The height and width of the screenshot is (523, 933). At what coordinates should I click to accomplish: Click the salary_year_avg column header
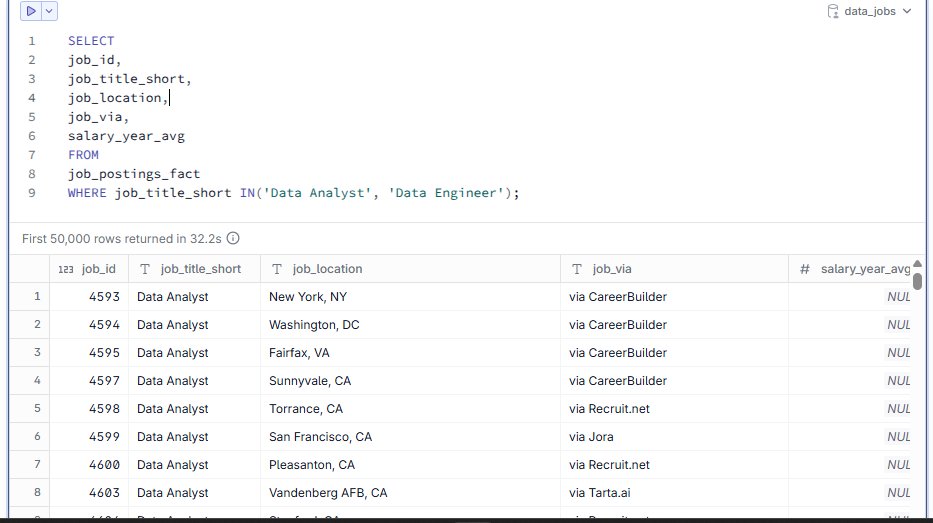coord(851,269)
